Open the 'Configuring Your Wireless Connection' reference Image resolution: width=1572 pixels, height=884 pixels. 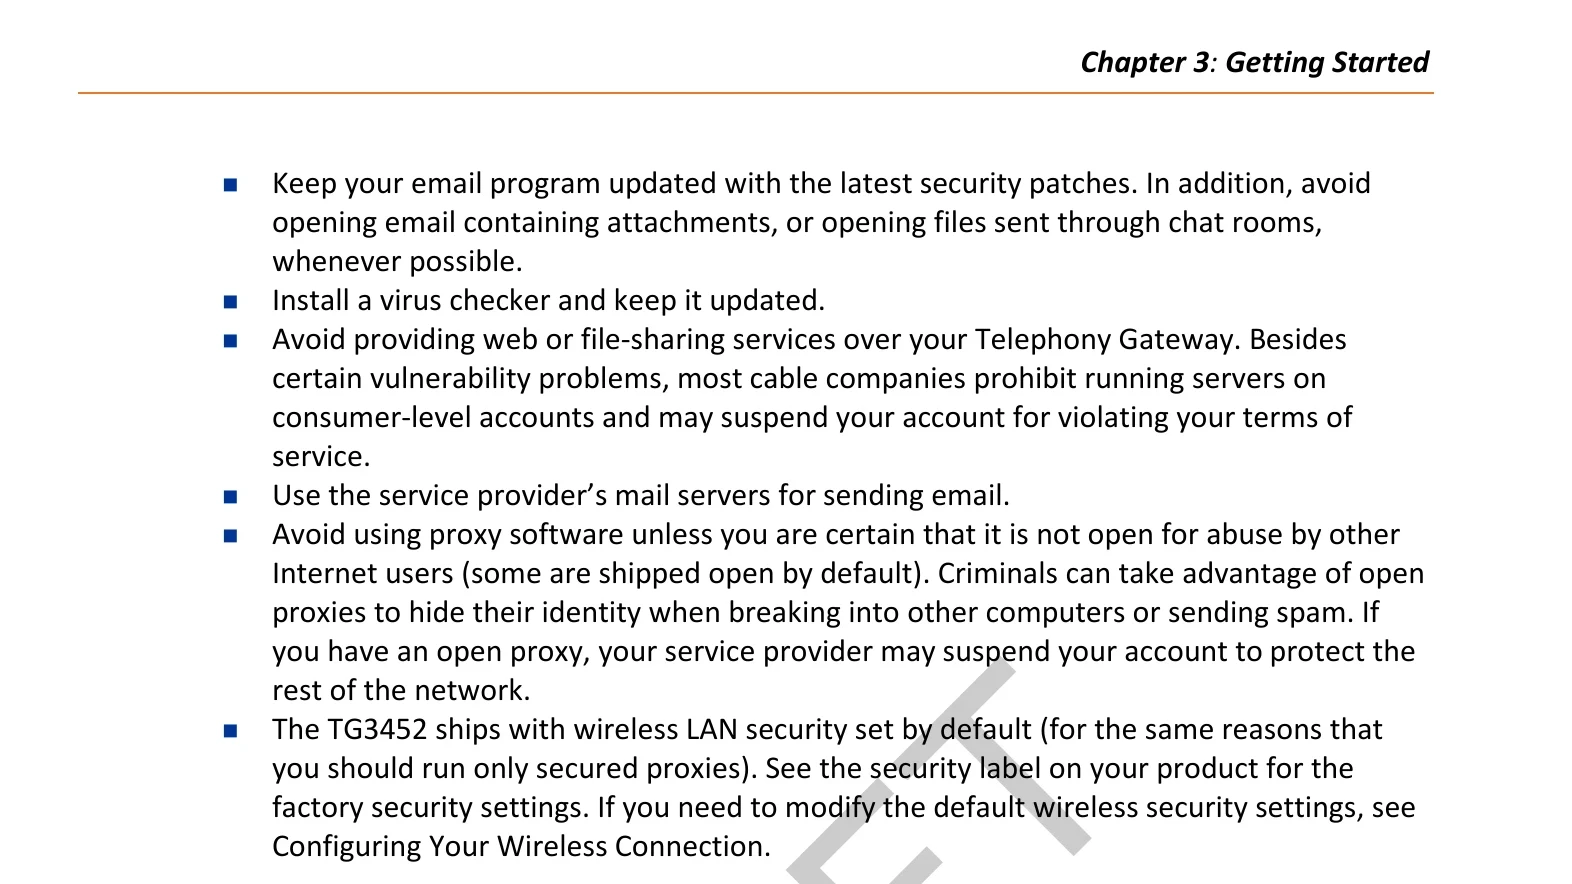coord(520,846)
